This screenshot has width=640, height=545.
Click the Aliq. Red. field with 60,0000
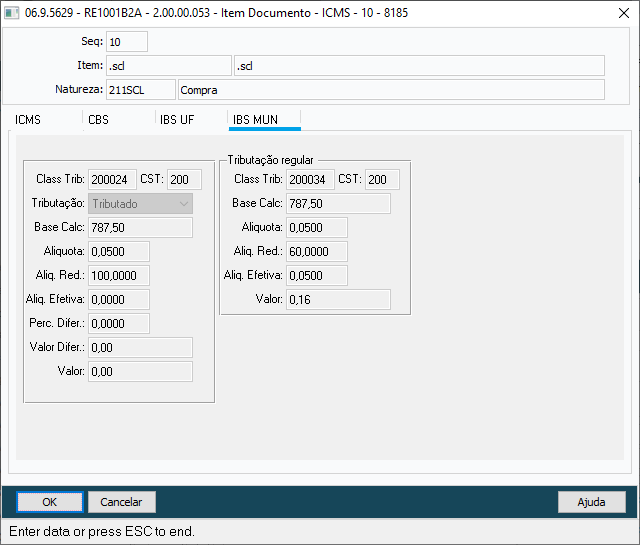317,251
